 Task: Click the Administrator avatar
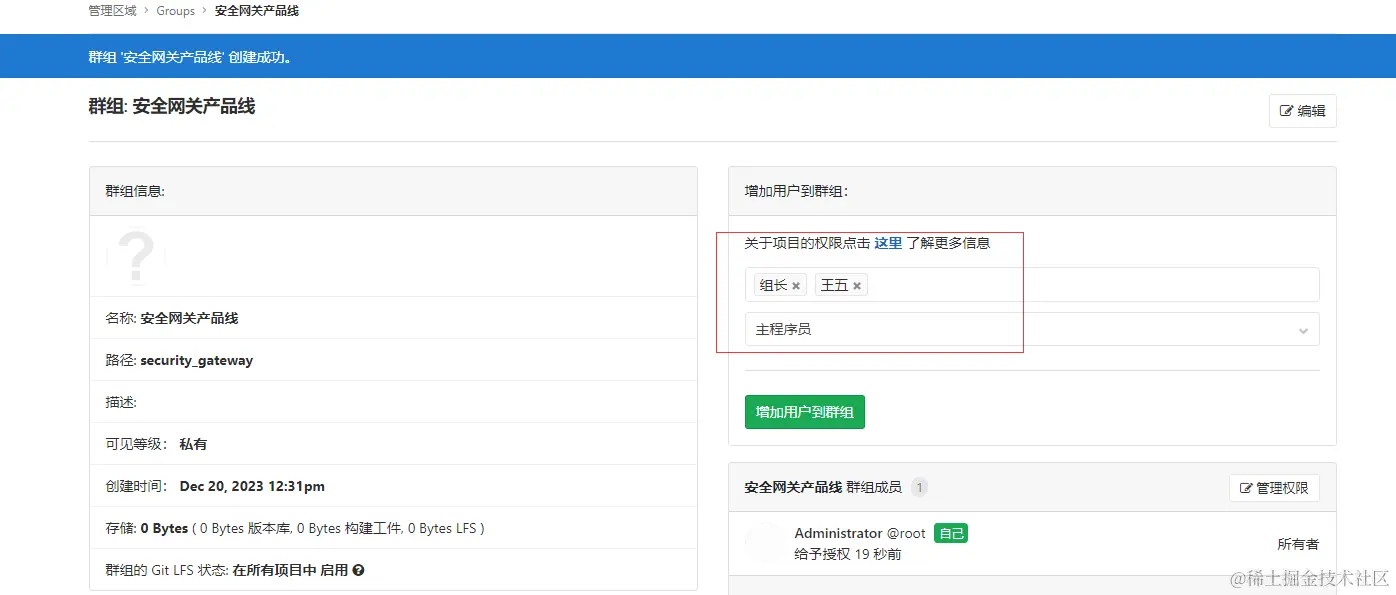766,543
